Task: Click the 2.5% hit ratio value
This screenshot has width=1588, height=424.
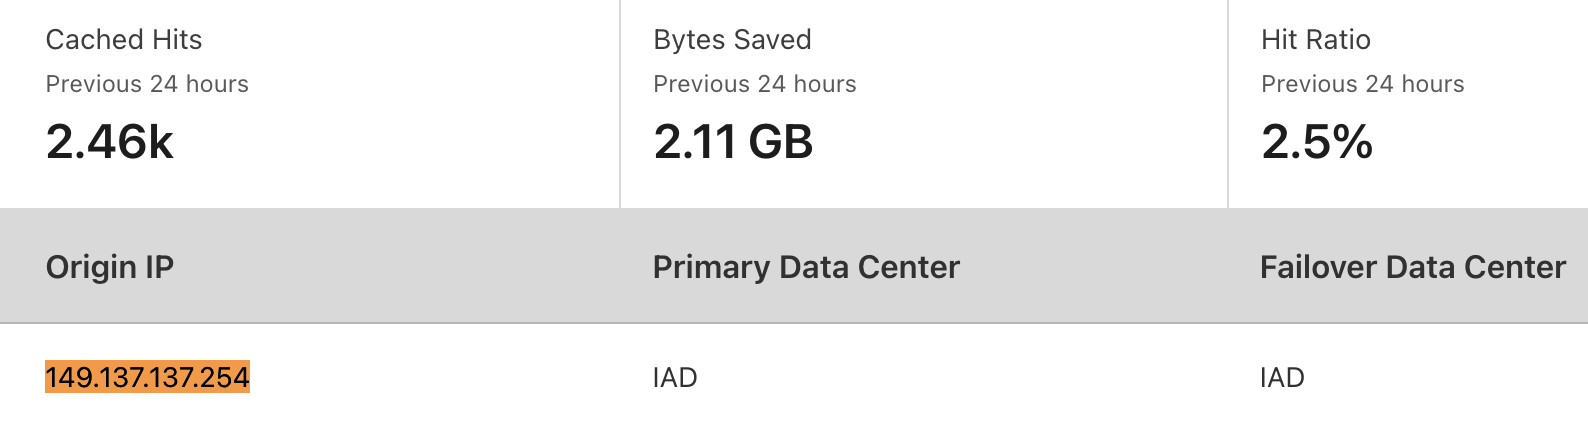Action: pos(1317,142)
